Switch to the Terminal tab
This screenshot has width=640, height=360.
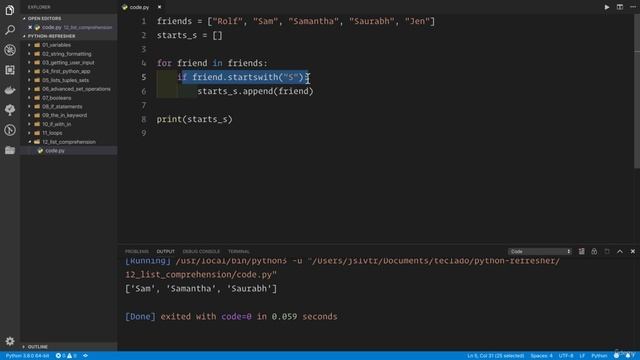pyautogui.click(x=239, y=251)
